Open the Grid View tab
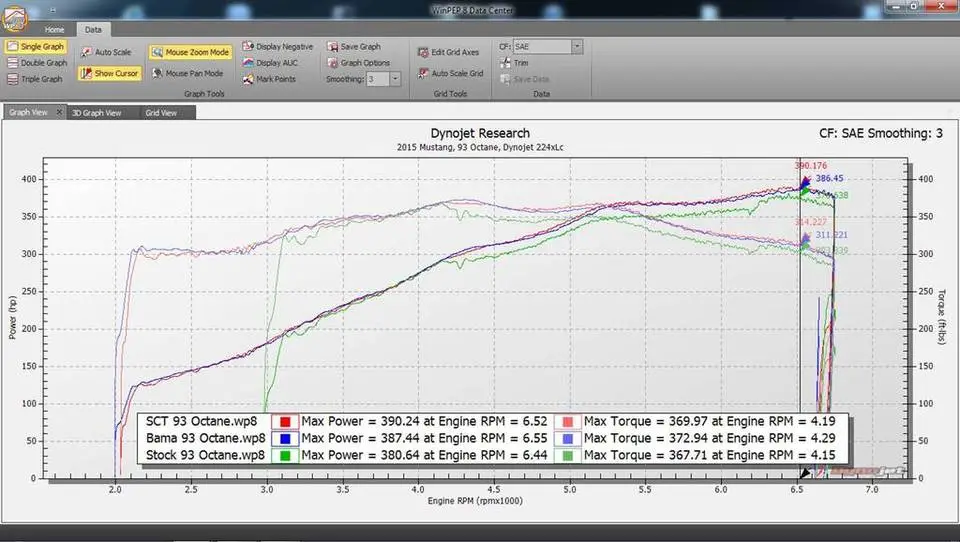The height and width of the screenshot is (542, 960). (161, 113)
